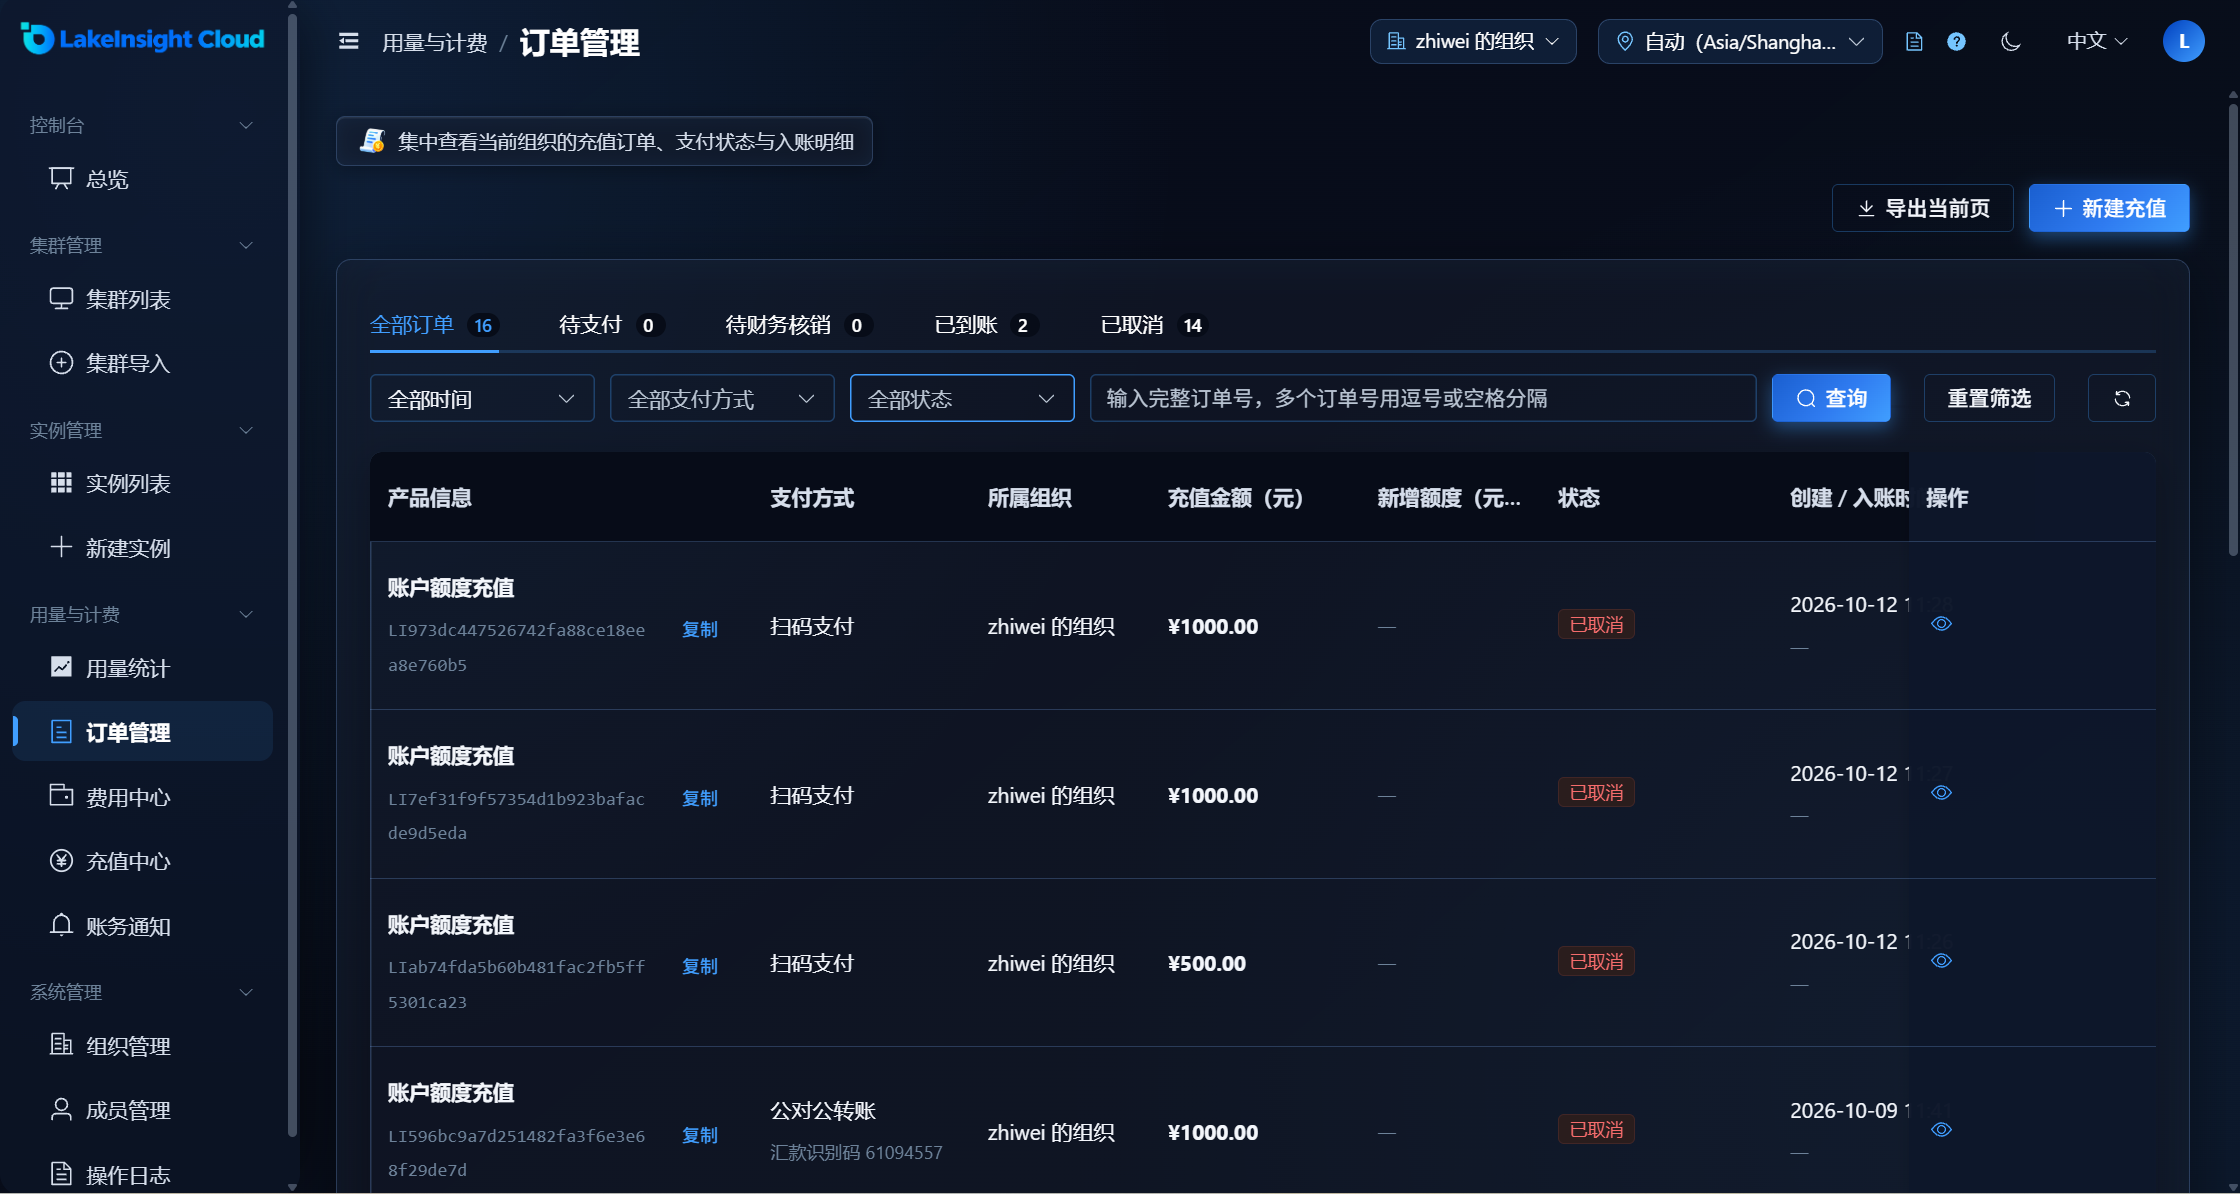
Task: Click the 查询 search button
Action: [x=1831, y=398]
